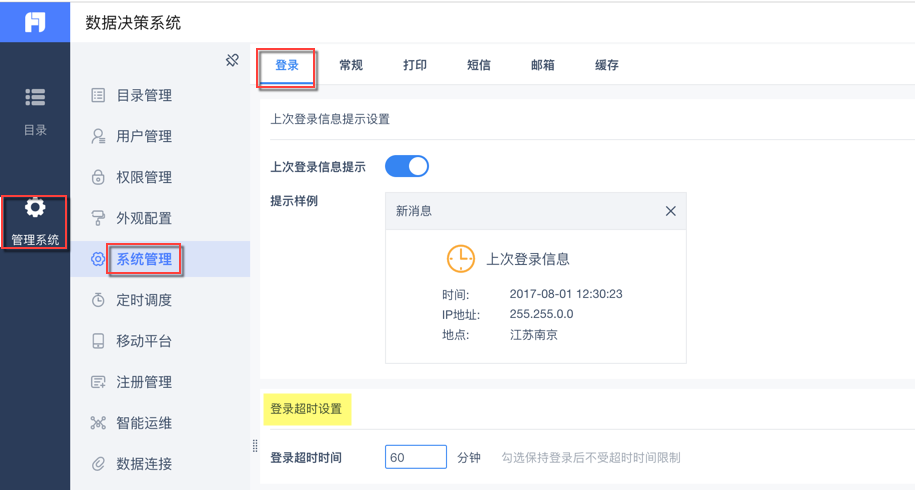Click the 智能运维 network icon
The width and height of the screenshot is (915, 490).
tap(98, 423)
